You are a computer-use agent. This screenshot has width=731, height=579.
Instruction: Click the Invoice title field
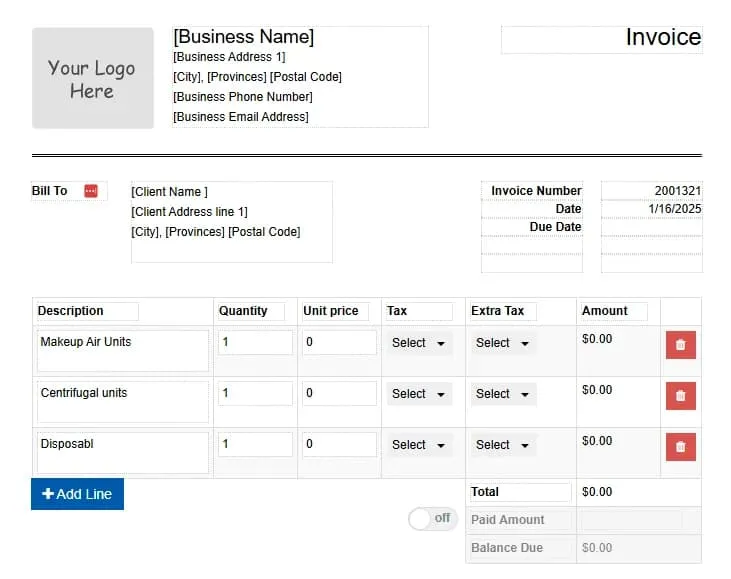(x=602, y=39)
